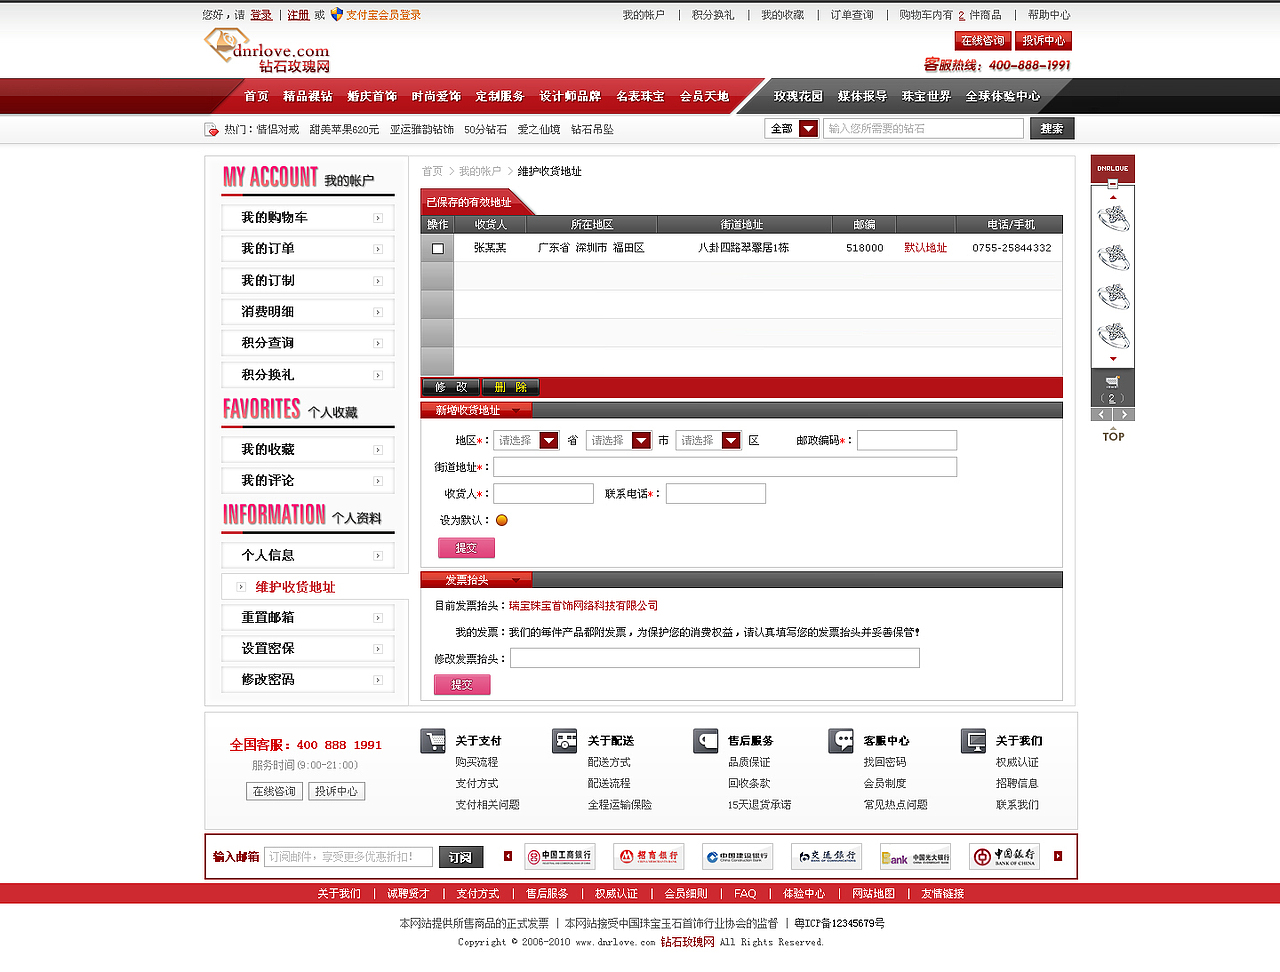Expand the 发票抬头 section header
Image resolution: width=1280 pixels, height=972 pixels.
pyautogui.click(x=476, y=580)
